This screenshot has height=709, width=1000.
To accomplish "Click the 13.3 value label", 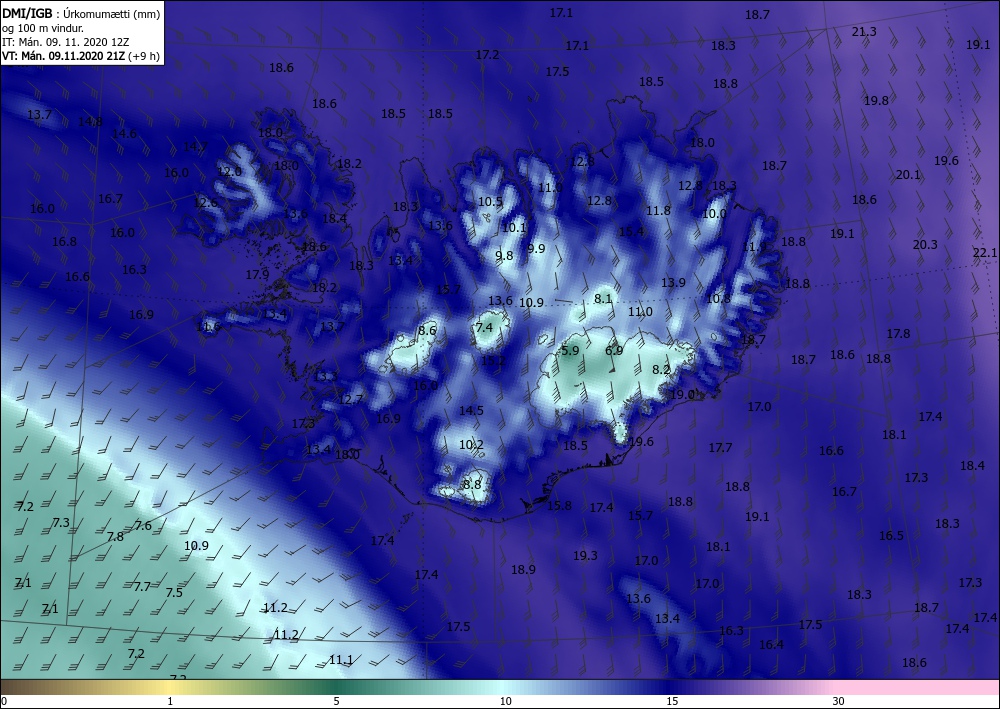I will (x=325, y=377).
